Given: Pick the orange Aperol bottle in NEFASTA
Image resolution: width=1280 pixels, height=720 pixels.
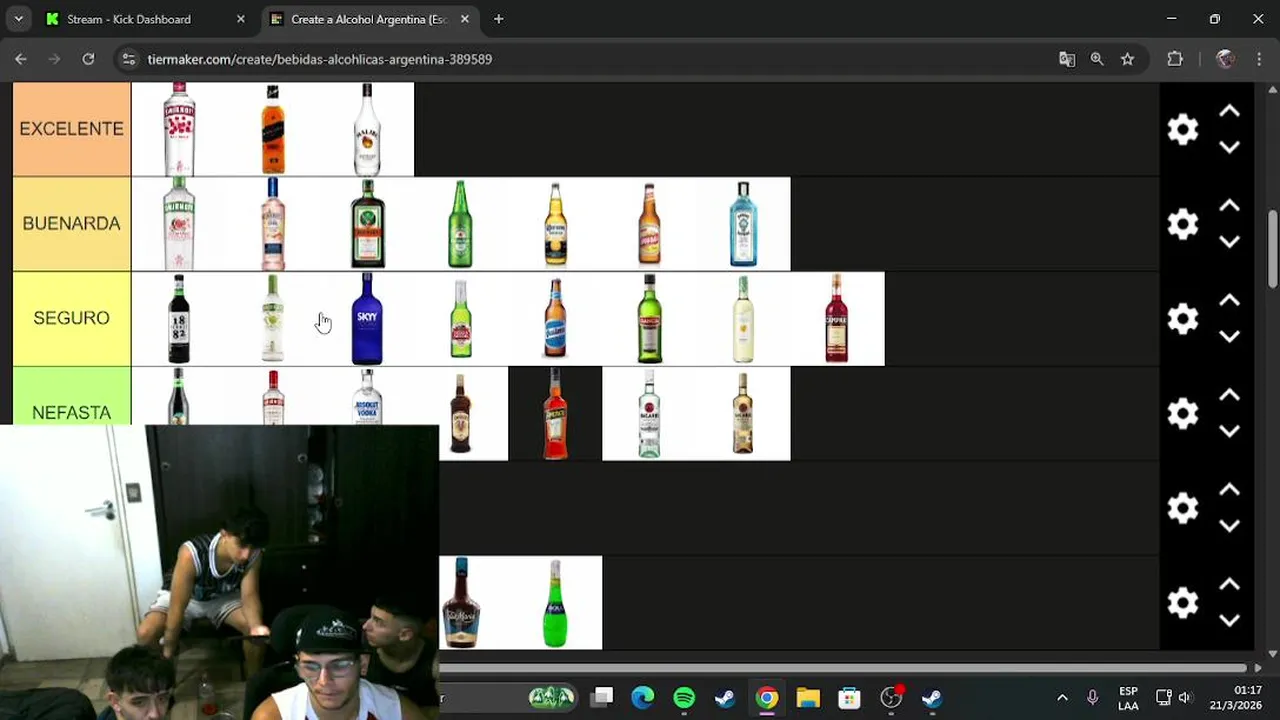Looking at the screenshot, I should (555, 414).
